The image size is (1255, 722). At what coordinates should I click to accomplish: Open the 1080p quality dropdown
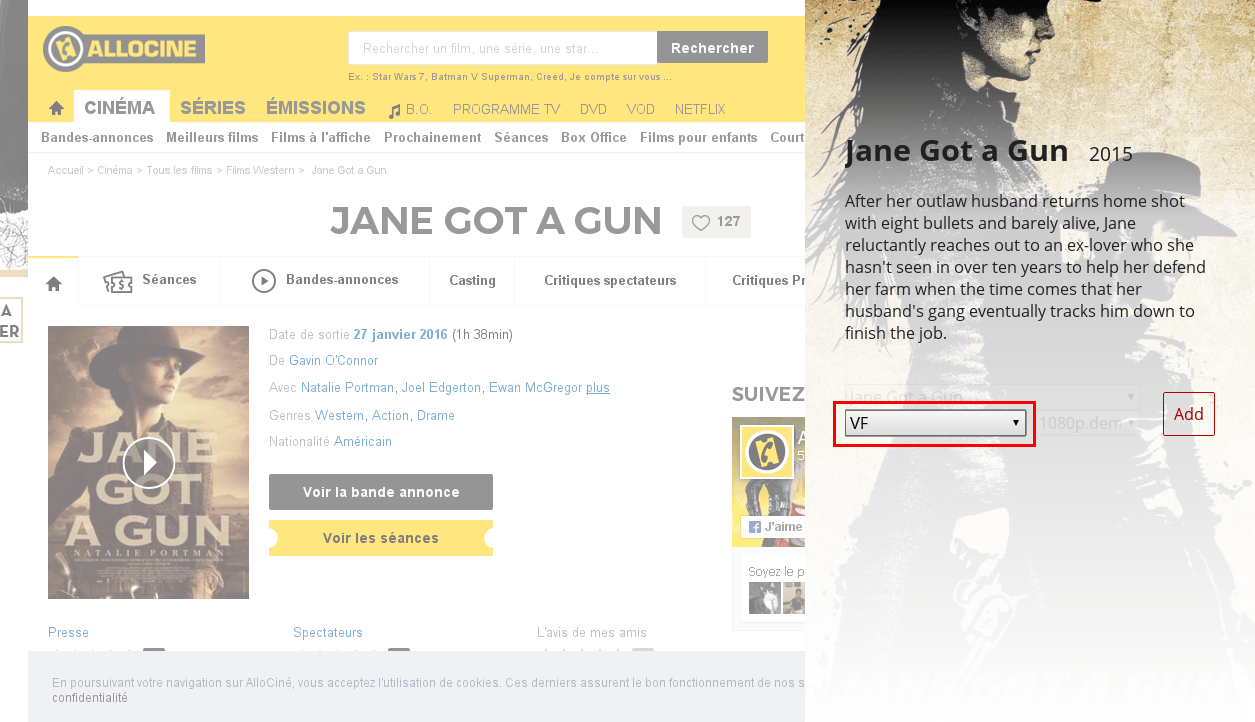[1087, 423]
